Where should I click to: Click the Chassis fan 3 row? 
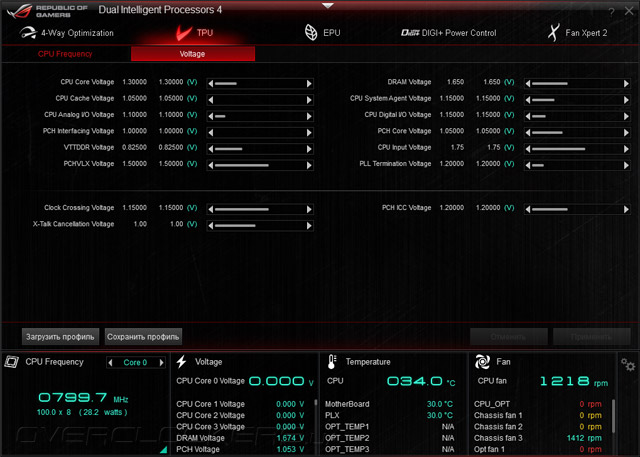538,438
